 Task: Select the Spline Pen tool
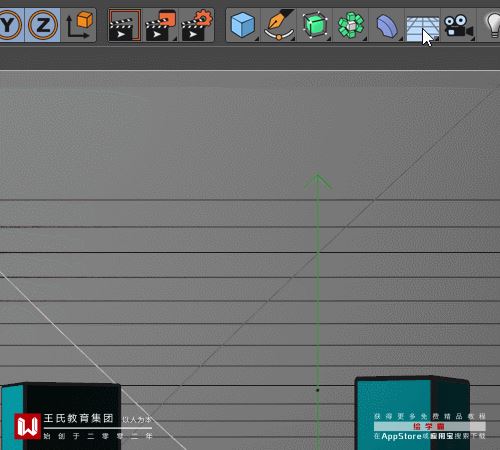pyautogui.click(x=279, y=25)
